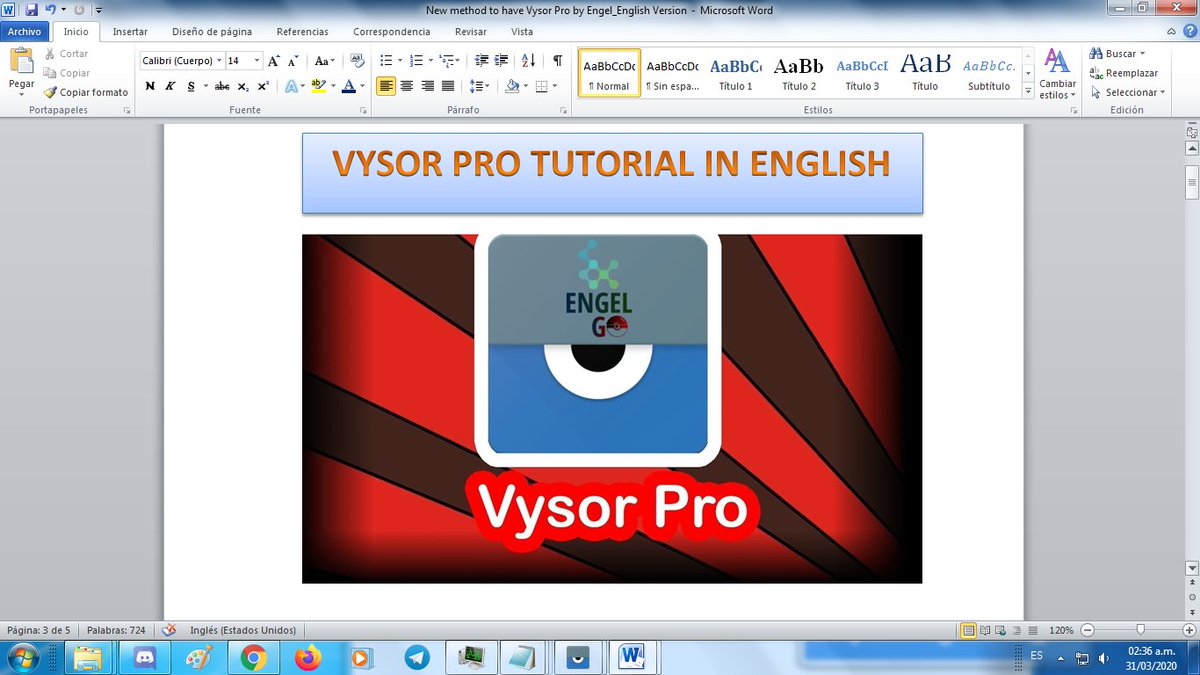Screen dimensions: 1200x675
Task: Click the spell check status icon
Action: coord(169,630)
